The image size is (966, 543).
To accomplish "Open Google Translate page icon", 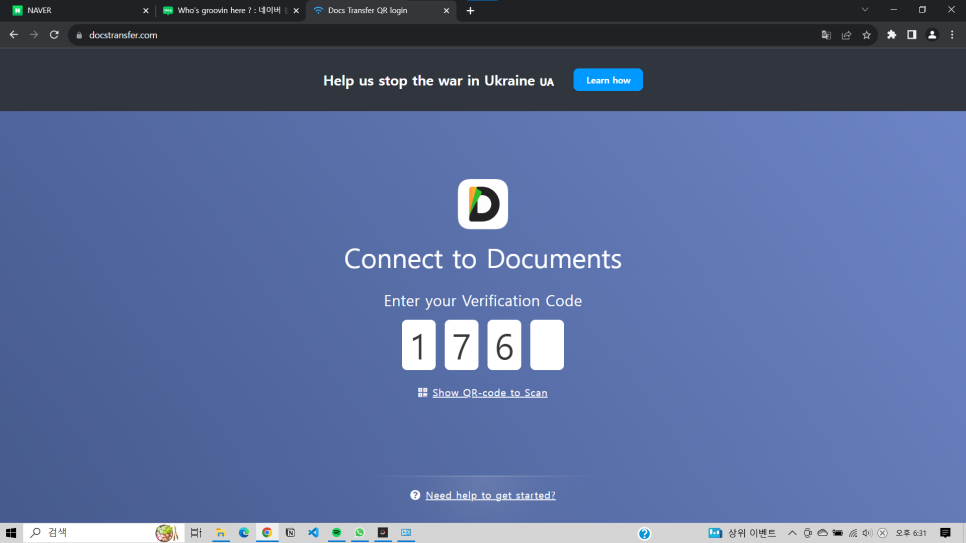I will coord(826,35).
